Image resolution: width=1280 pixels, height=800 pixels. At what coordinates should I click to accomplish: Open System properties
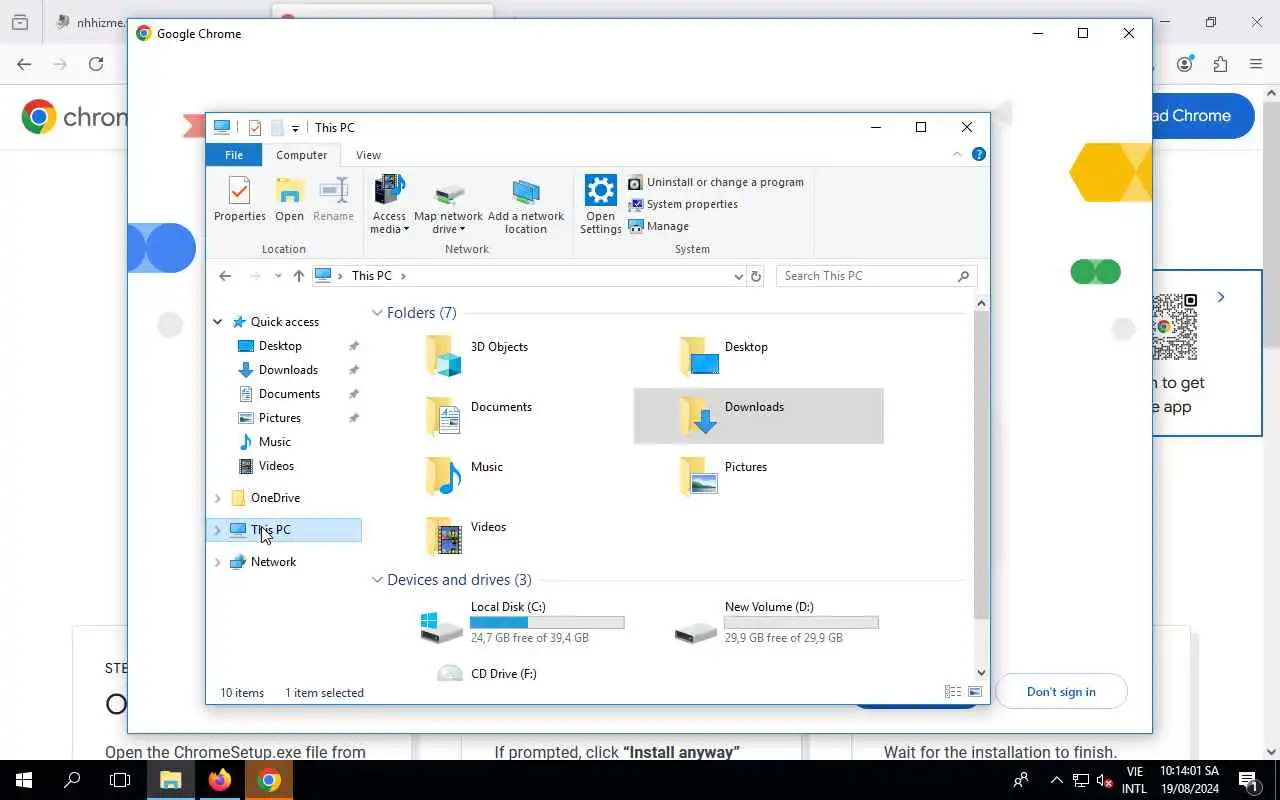click(683, 204)
